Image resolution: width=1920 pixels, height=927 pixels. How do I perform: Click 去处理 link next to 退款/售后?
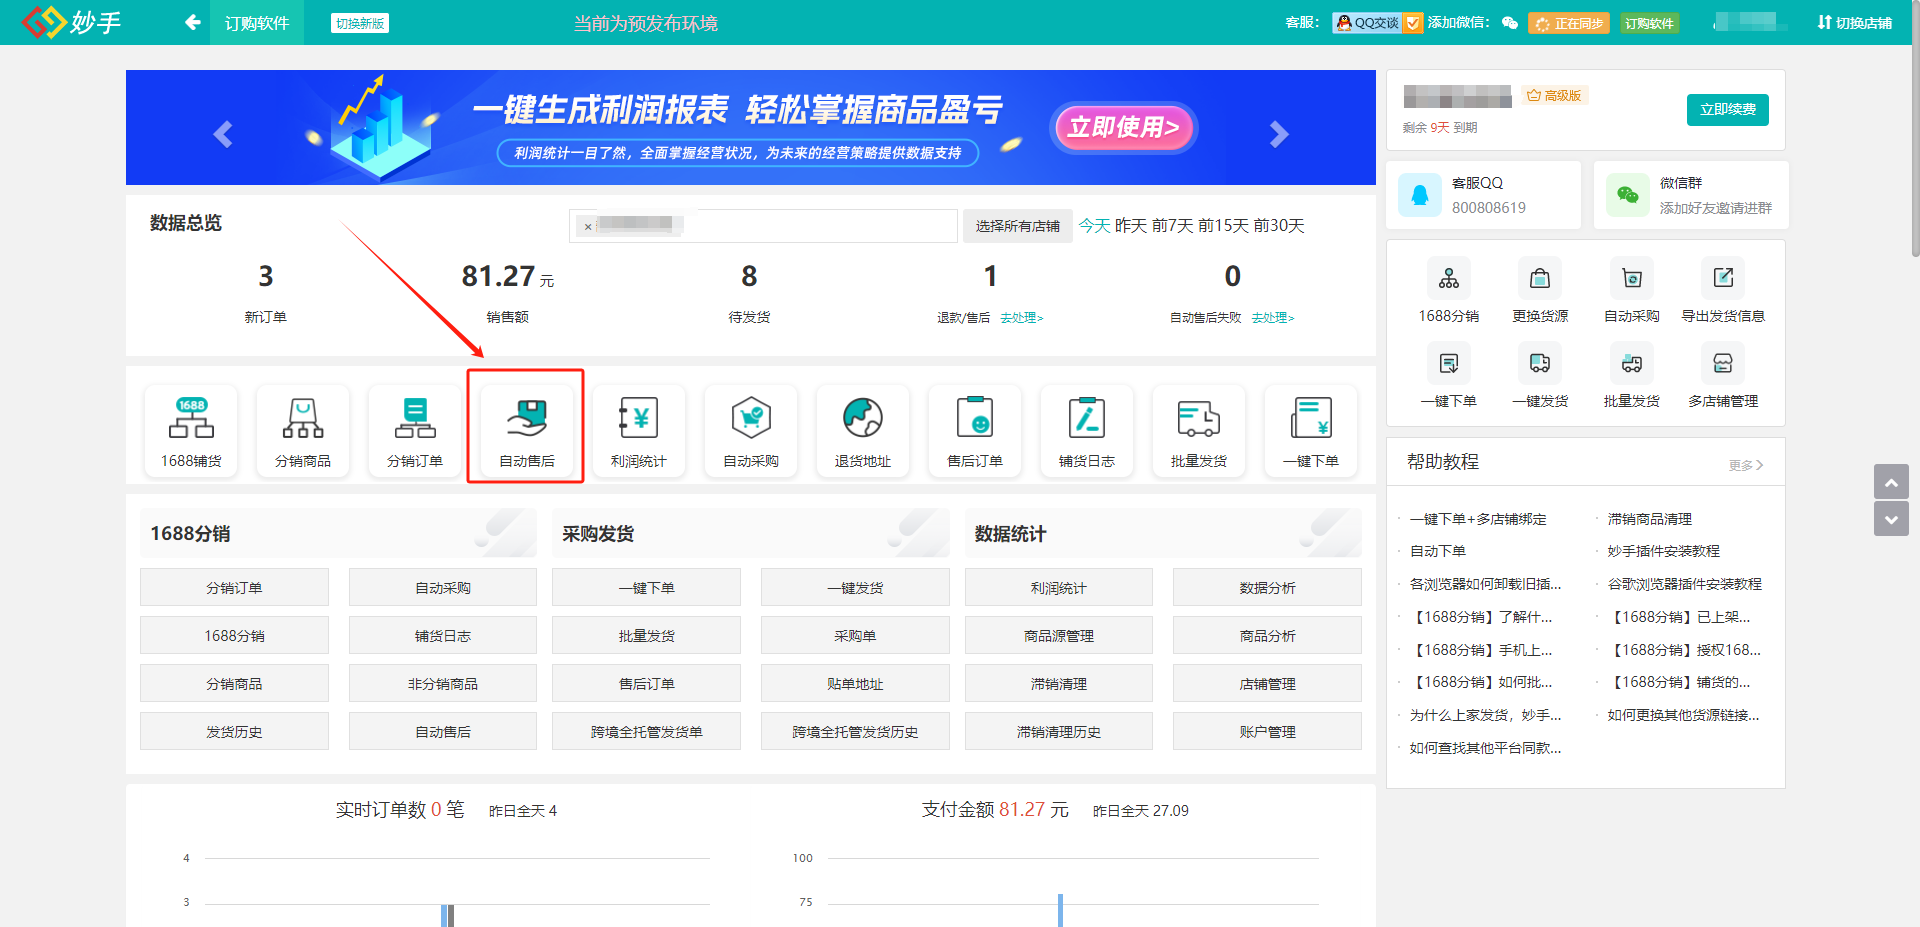click(1022, 318)
